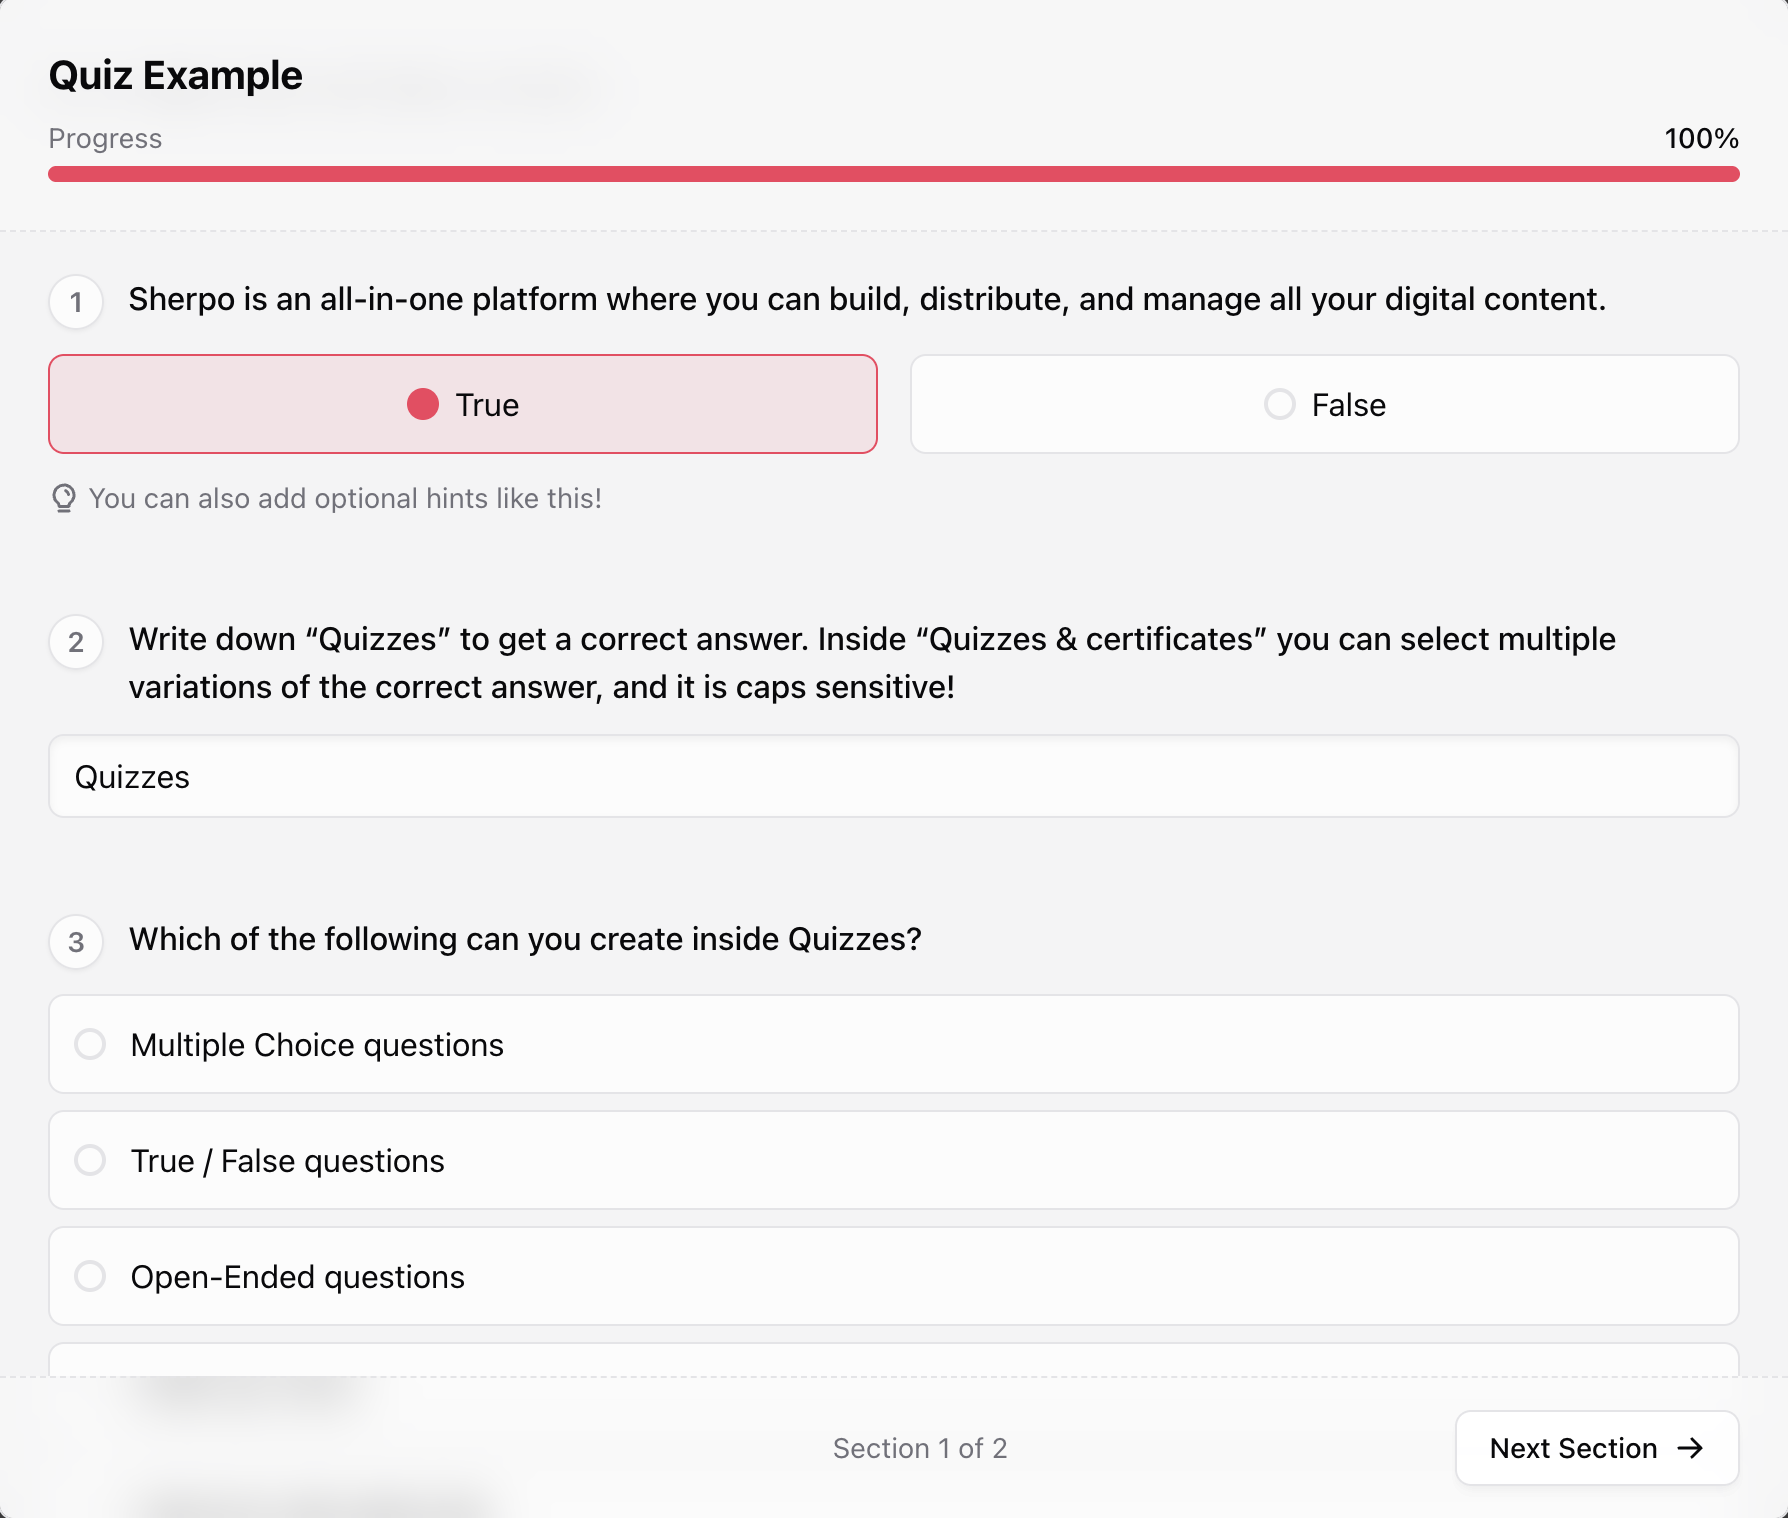Click the Next Section button
Screen dimensions: 1788x1518
(x=1596, y=1448)
